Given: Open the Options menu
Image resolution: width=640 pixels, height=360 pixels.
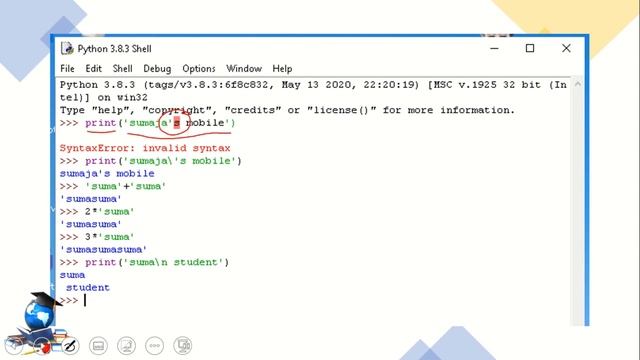Looking at the screenshot, I should [199, 69].
